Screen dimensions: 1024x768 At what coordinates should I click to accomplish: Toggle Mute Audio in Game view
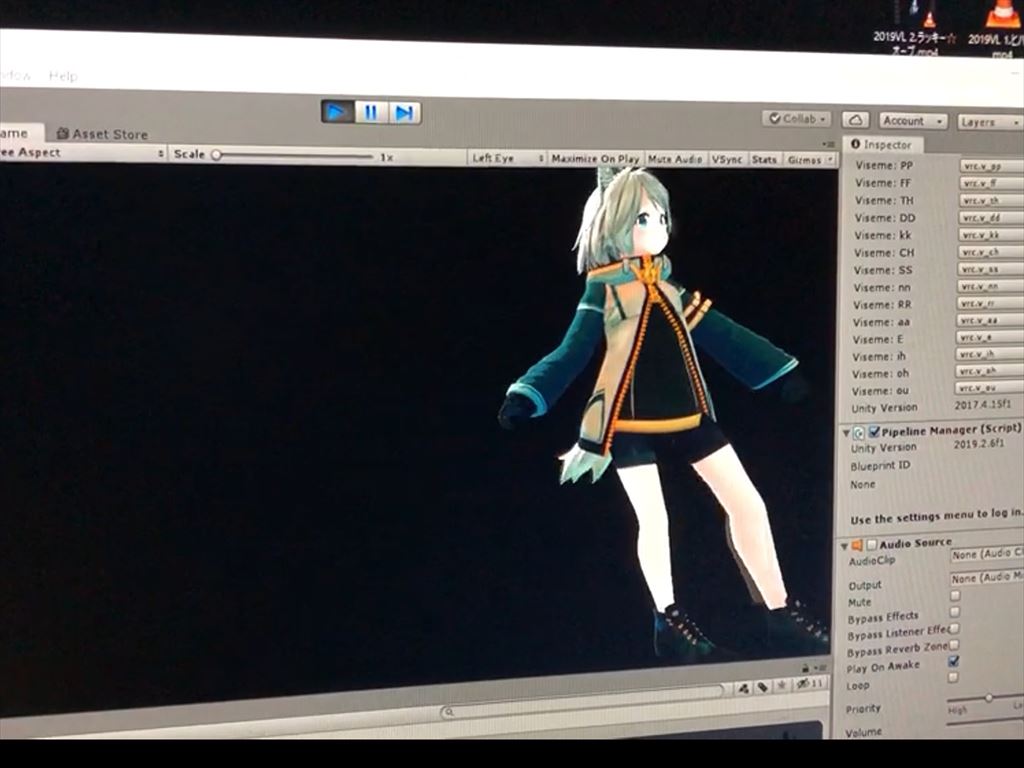[x=675, y=159]
